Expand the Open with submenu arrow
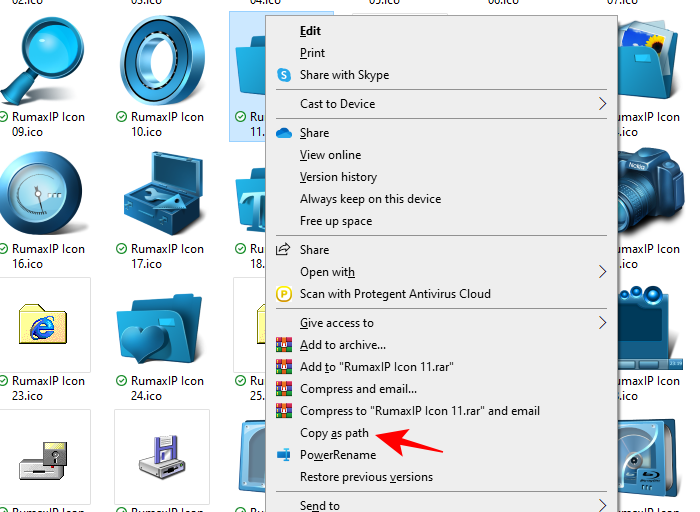 click(602, 272)
